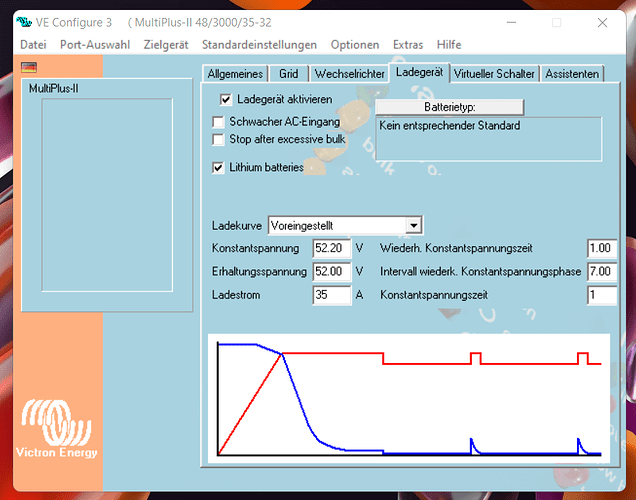Click Intervall wiederk. Konstantspannungsphase field 7.00
The width and height of the screenshot is (636, 500).
(602, 271)
